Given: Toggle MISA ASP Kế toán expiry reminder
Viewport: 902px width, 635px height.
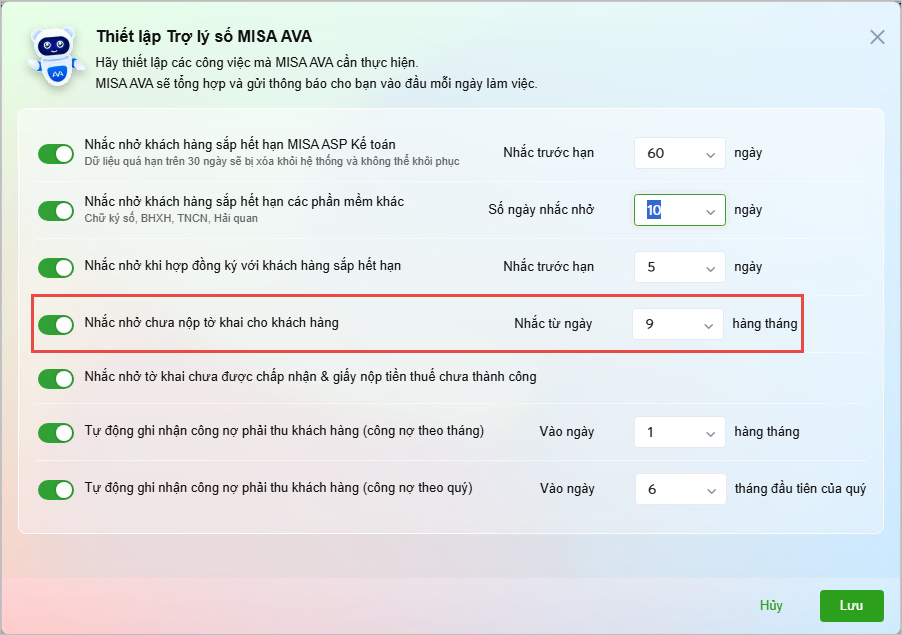Looking at the screenshot, I should tap(56, 154).
